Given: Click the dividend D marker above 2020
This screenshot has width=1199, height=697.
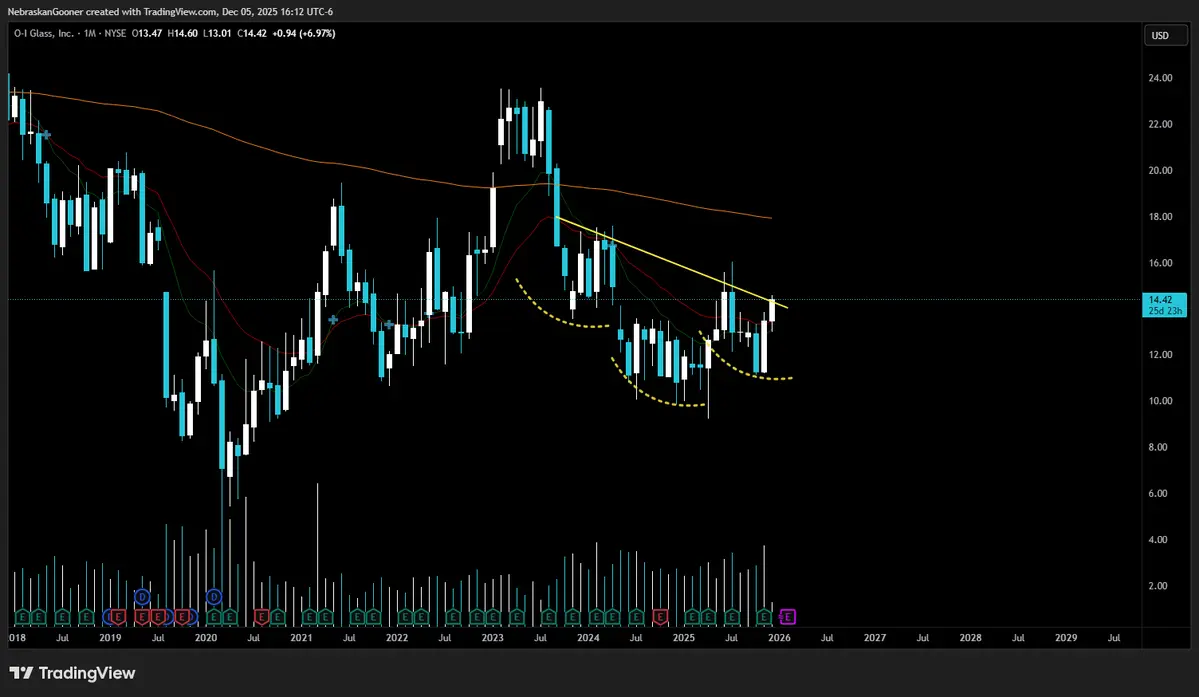Looking at the screenshot, I should pyautogui.click(x=214, y=596).
